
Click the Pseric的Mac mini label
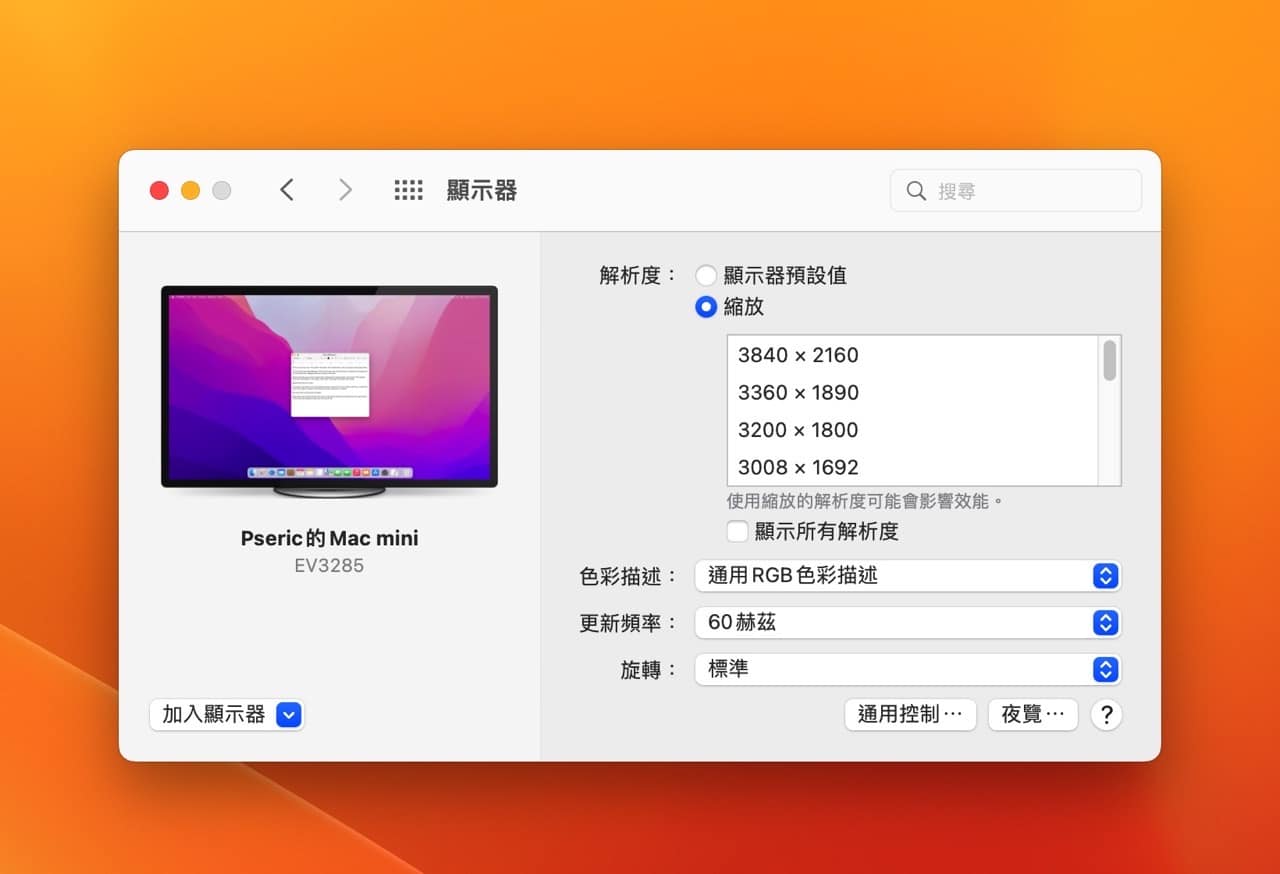(329, 538)
